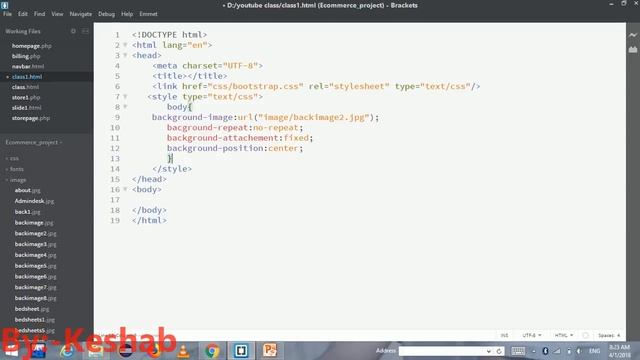640x360 pixels.
Task: Click the meta charset line in editor
Action: (207, 65)
